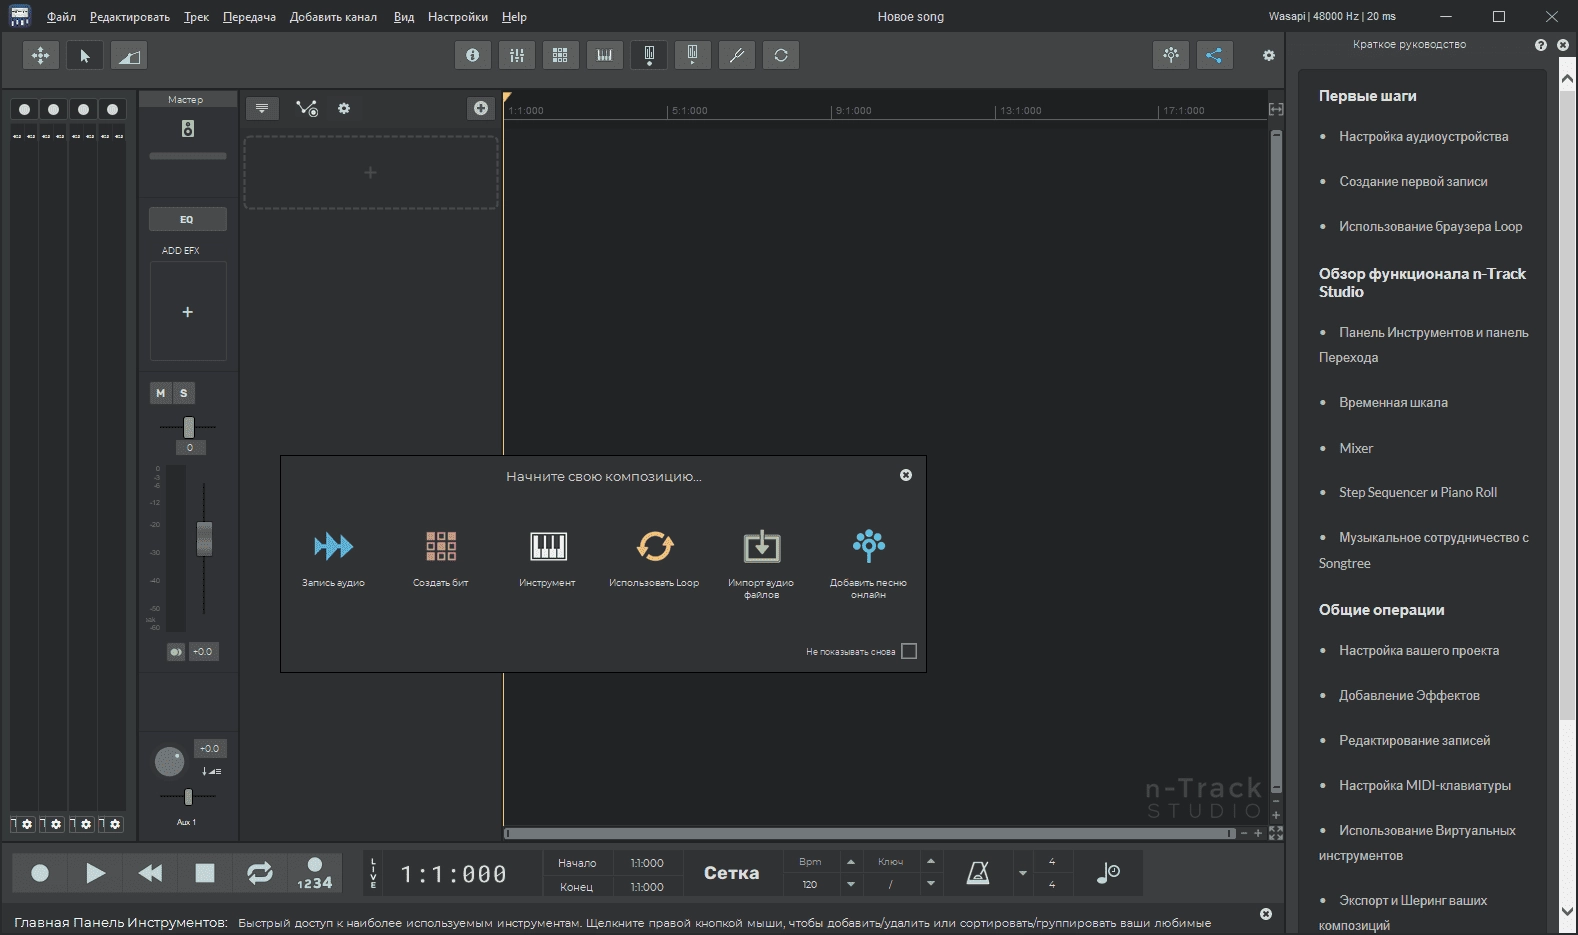Image resolution: width=1578 pixels, height=935 pixels.
Task: Start Запись аудио from the start dialog
Action: pos(333,557)
